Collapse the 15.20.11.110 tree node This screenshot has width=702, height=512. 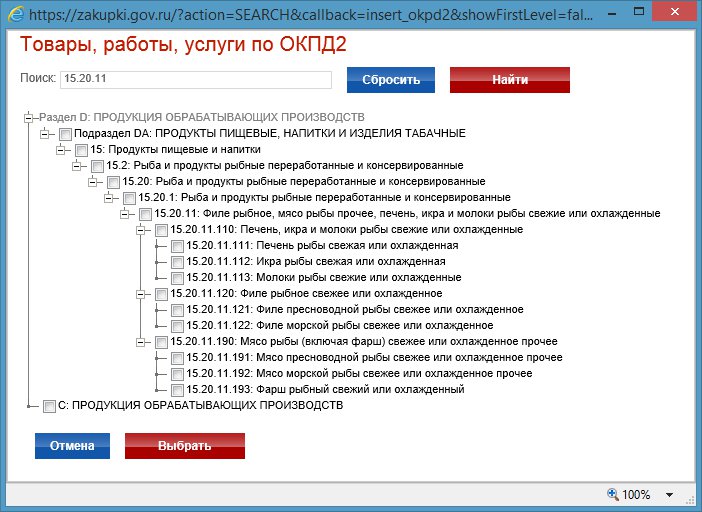click(x=141, y=230)
